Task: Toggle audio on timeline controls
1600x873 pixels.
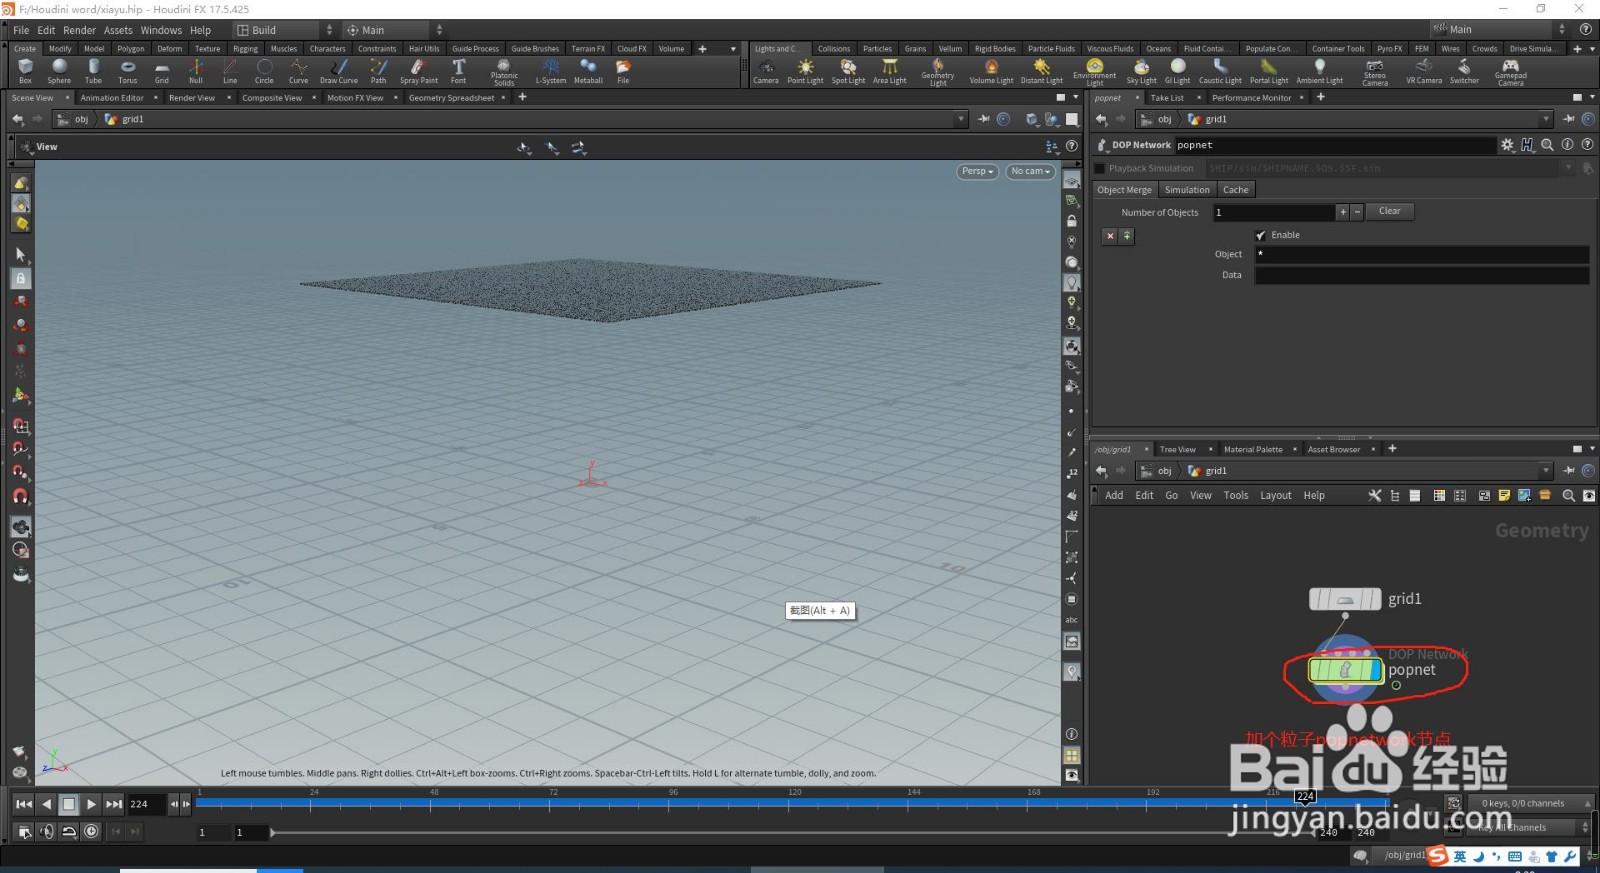Action: click(x=47, y=831)
